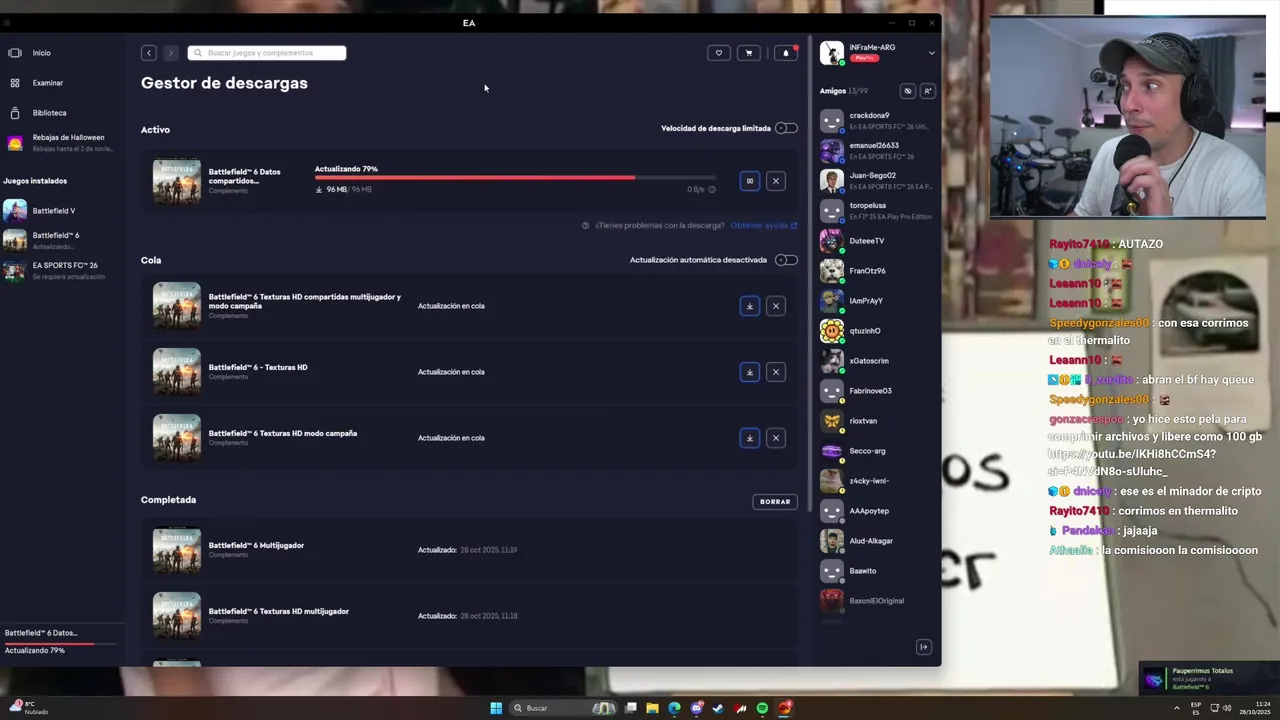Image resolution: width=1280 pixels, height=720 pixels.
Task: Cancel the active Datos compartidos download
Action: tap(776, 181)
